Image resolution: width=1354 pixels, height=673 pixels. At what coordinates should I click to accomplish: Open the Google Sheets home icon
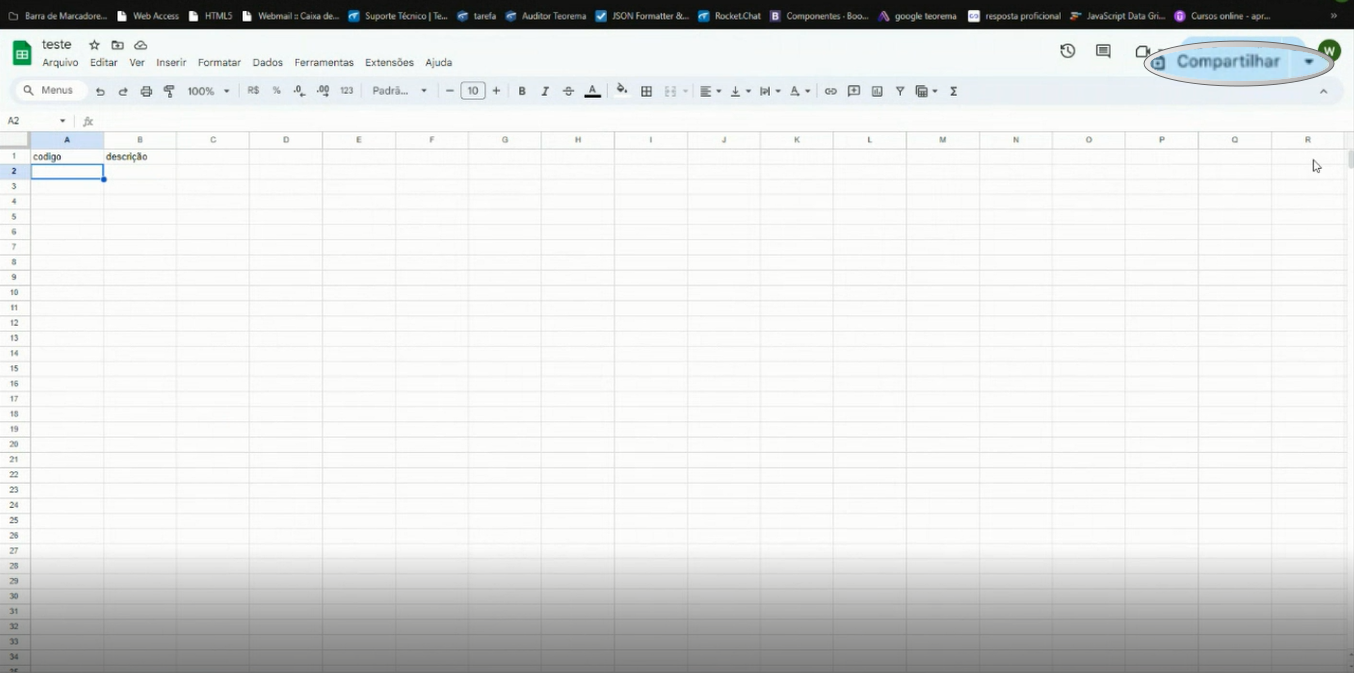(x=21, y=53)
